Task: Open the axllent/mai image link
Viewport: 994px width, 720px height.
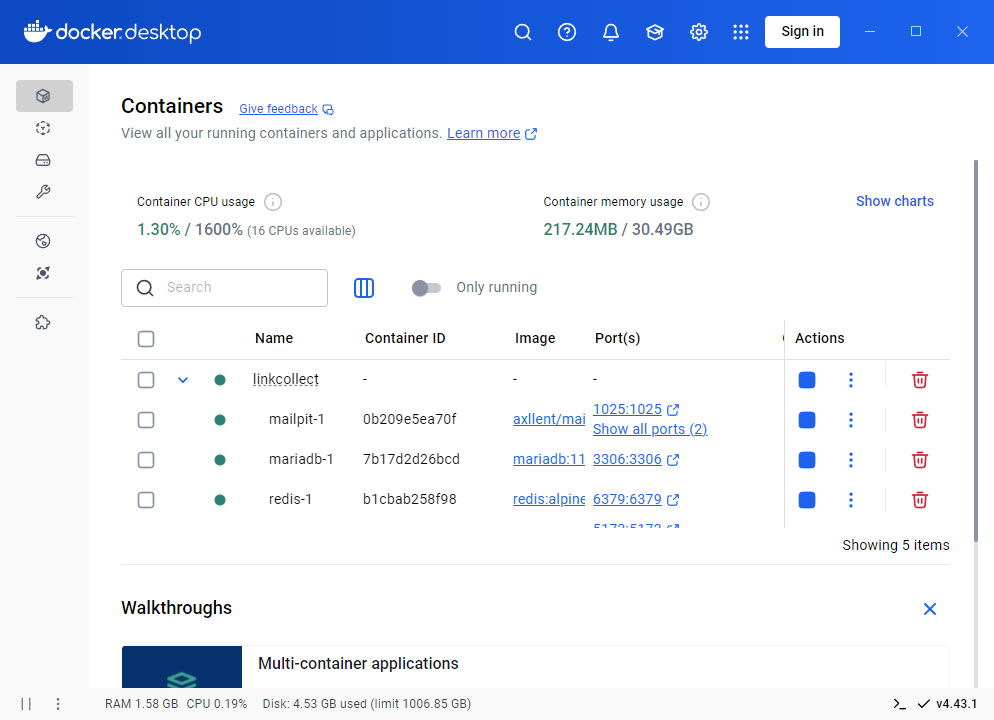Action: (x=549, y=419)
